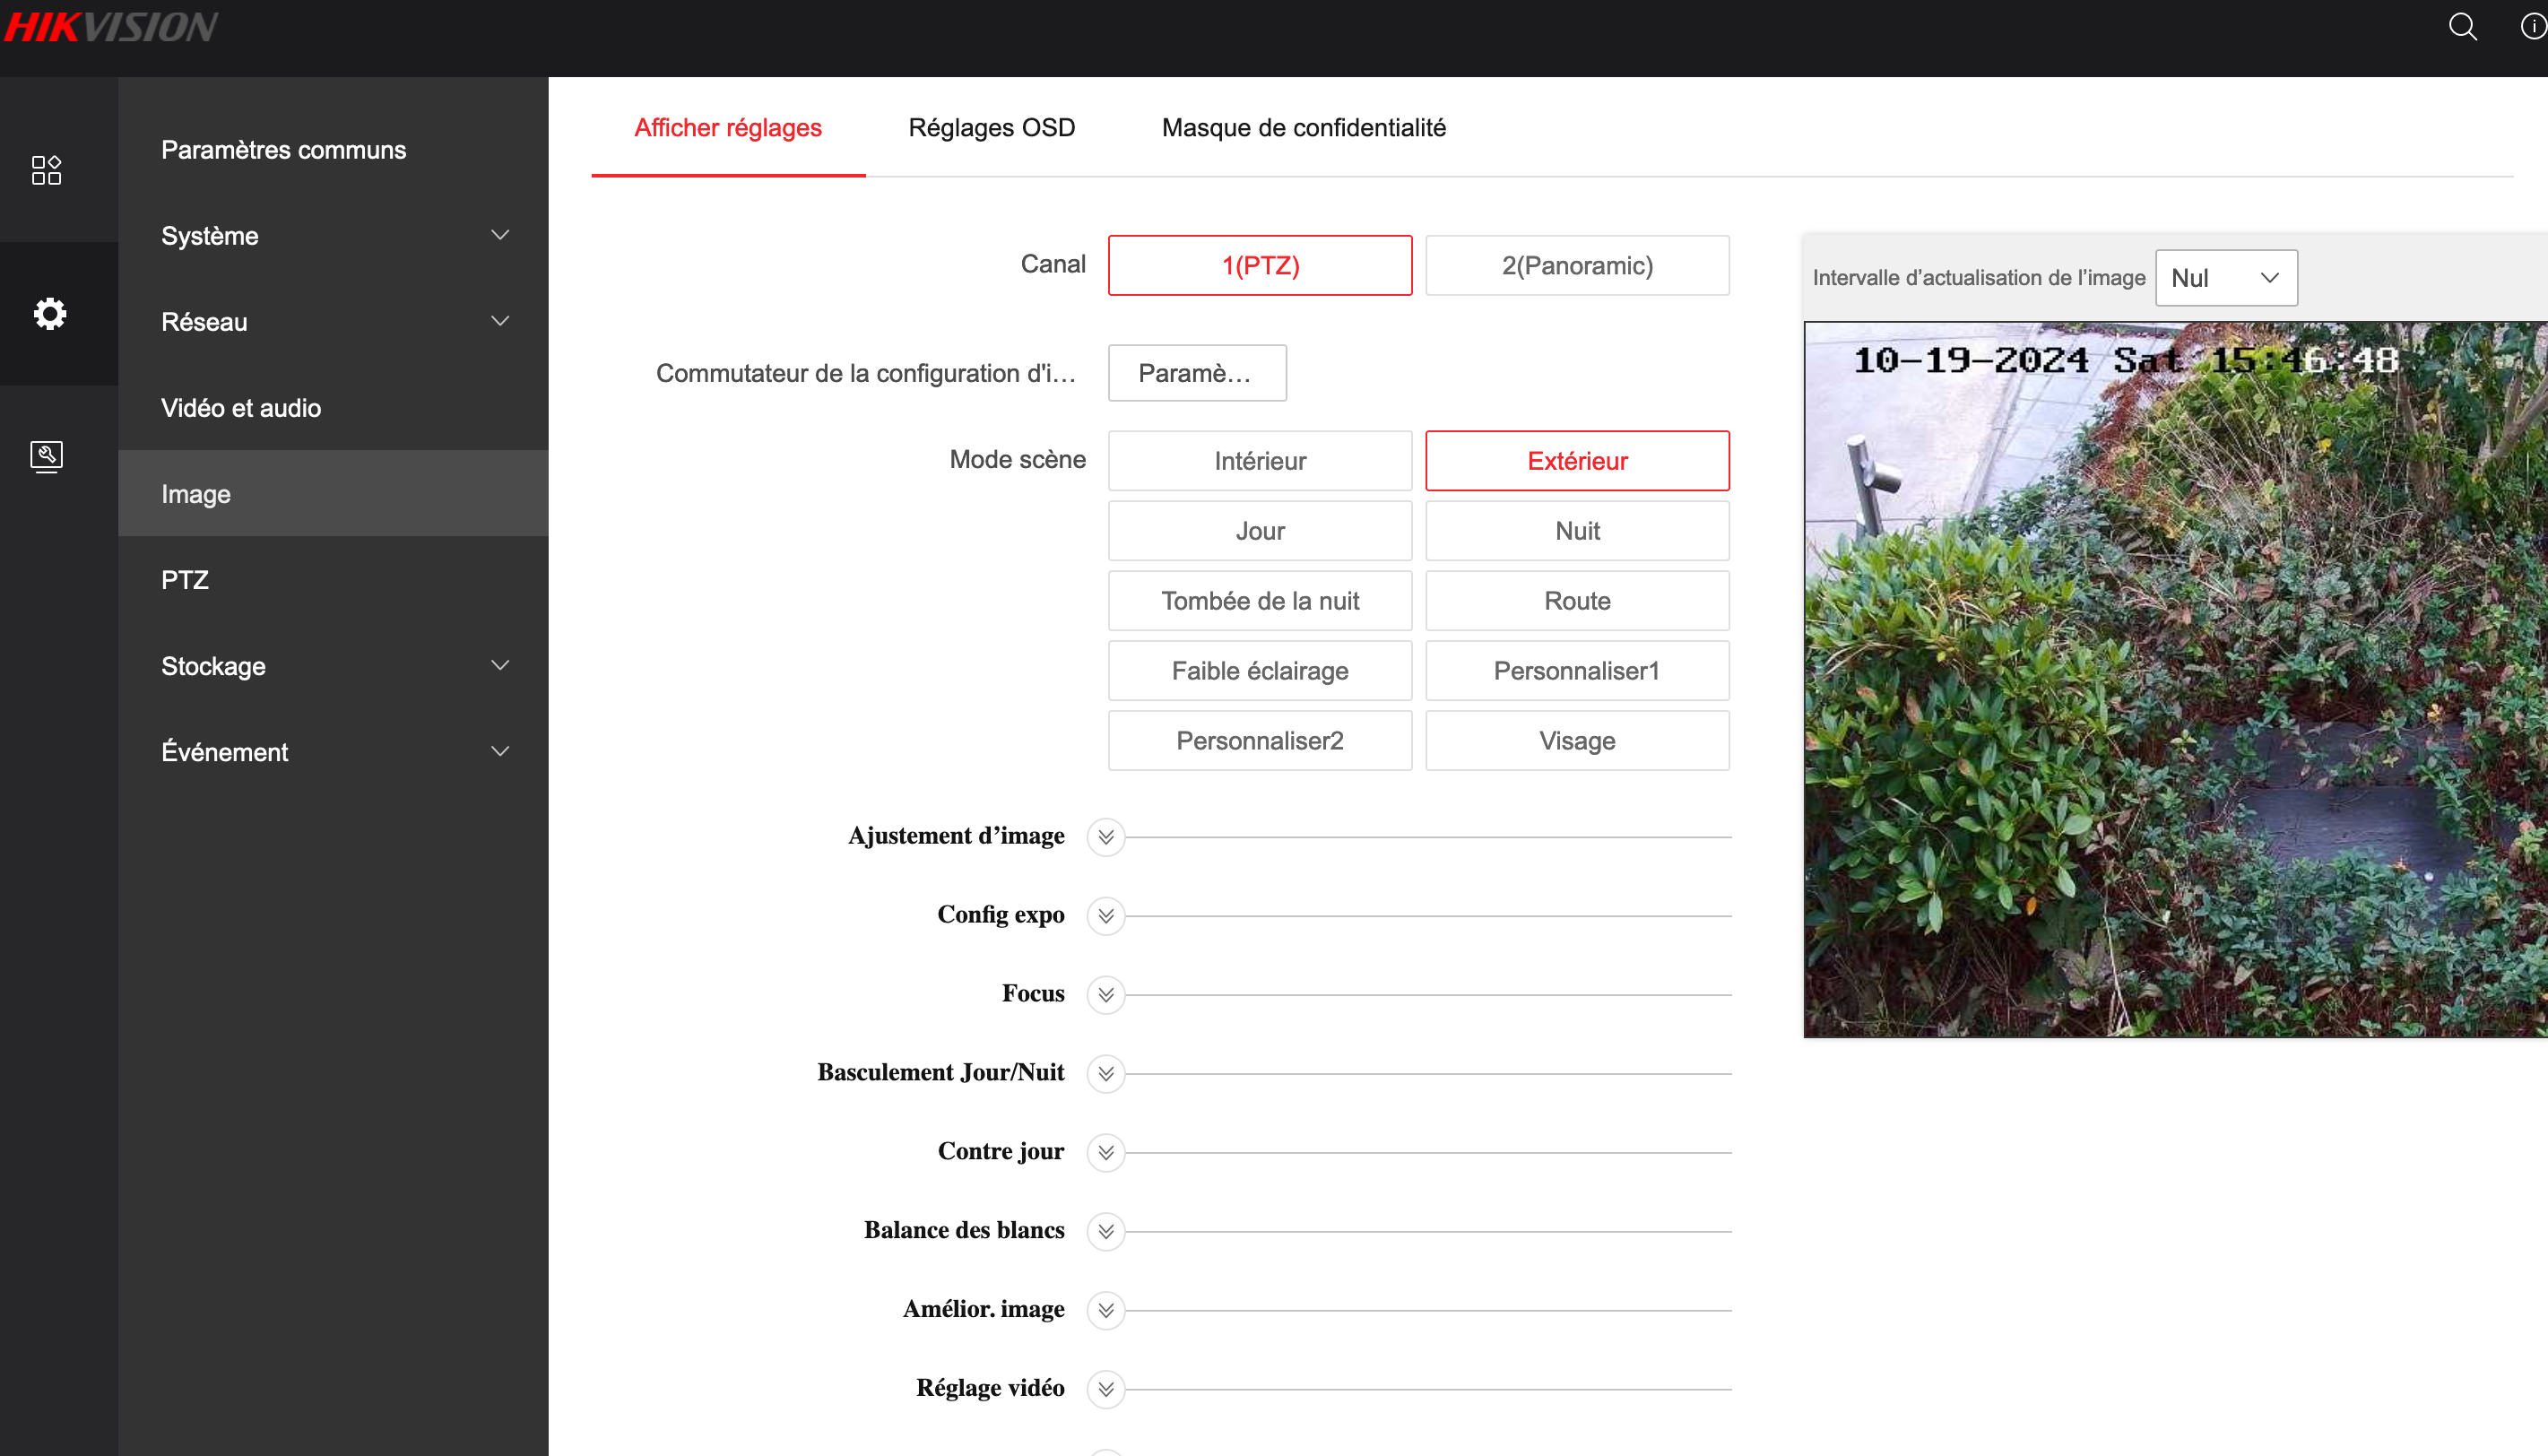Select the 2(Panoramic) channel option
Image resolution: width=2548 pixels, height=1456 pixels.
(1577, 266)
